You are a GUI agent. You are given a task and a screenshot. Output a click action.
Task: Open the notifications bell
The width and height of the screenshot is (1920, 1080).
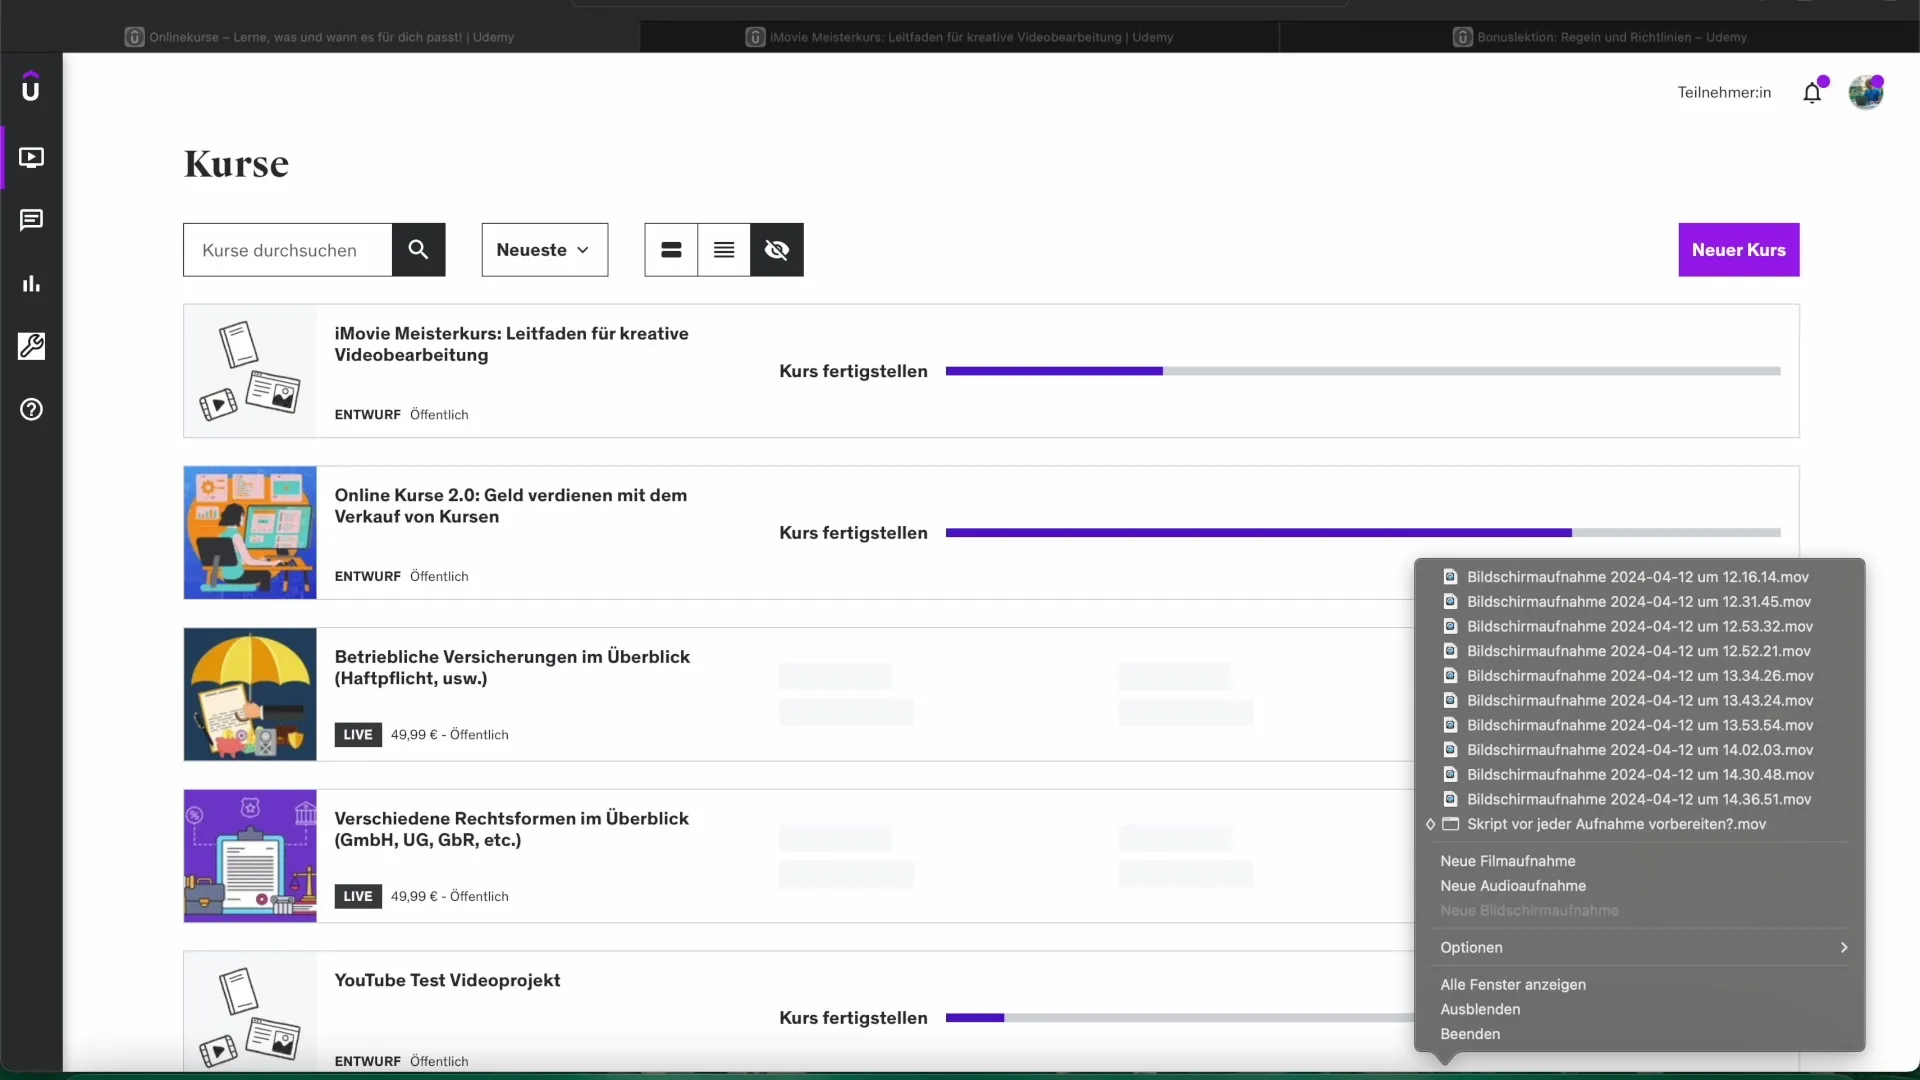tap(1812, 93)
